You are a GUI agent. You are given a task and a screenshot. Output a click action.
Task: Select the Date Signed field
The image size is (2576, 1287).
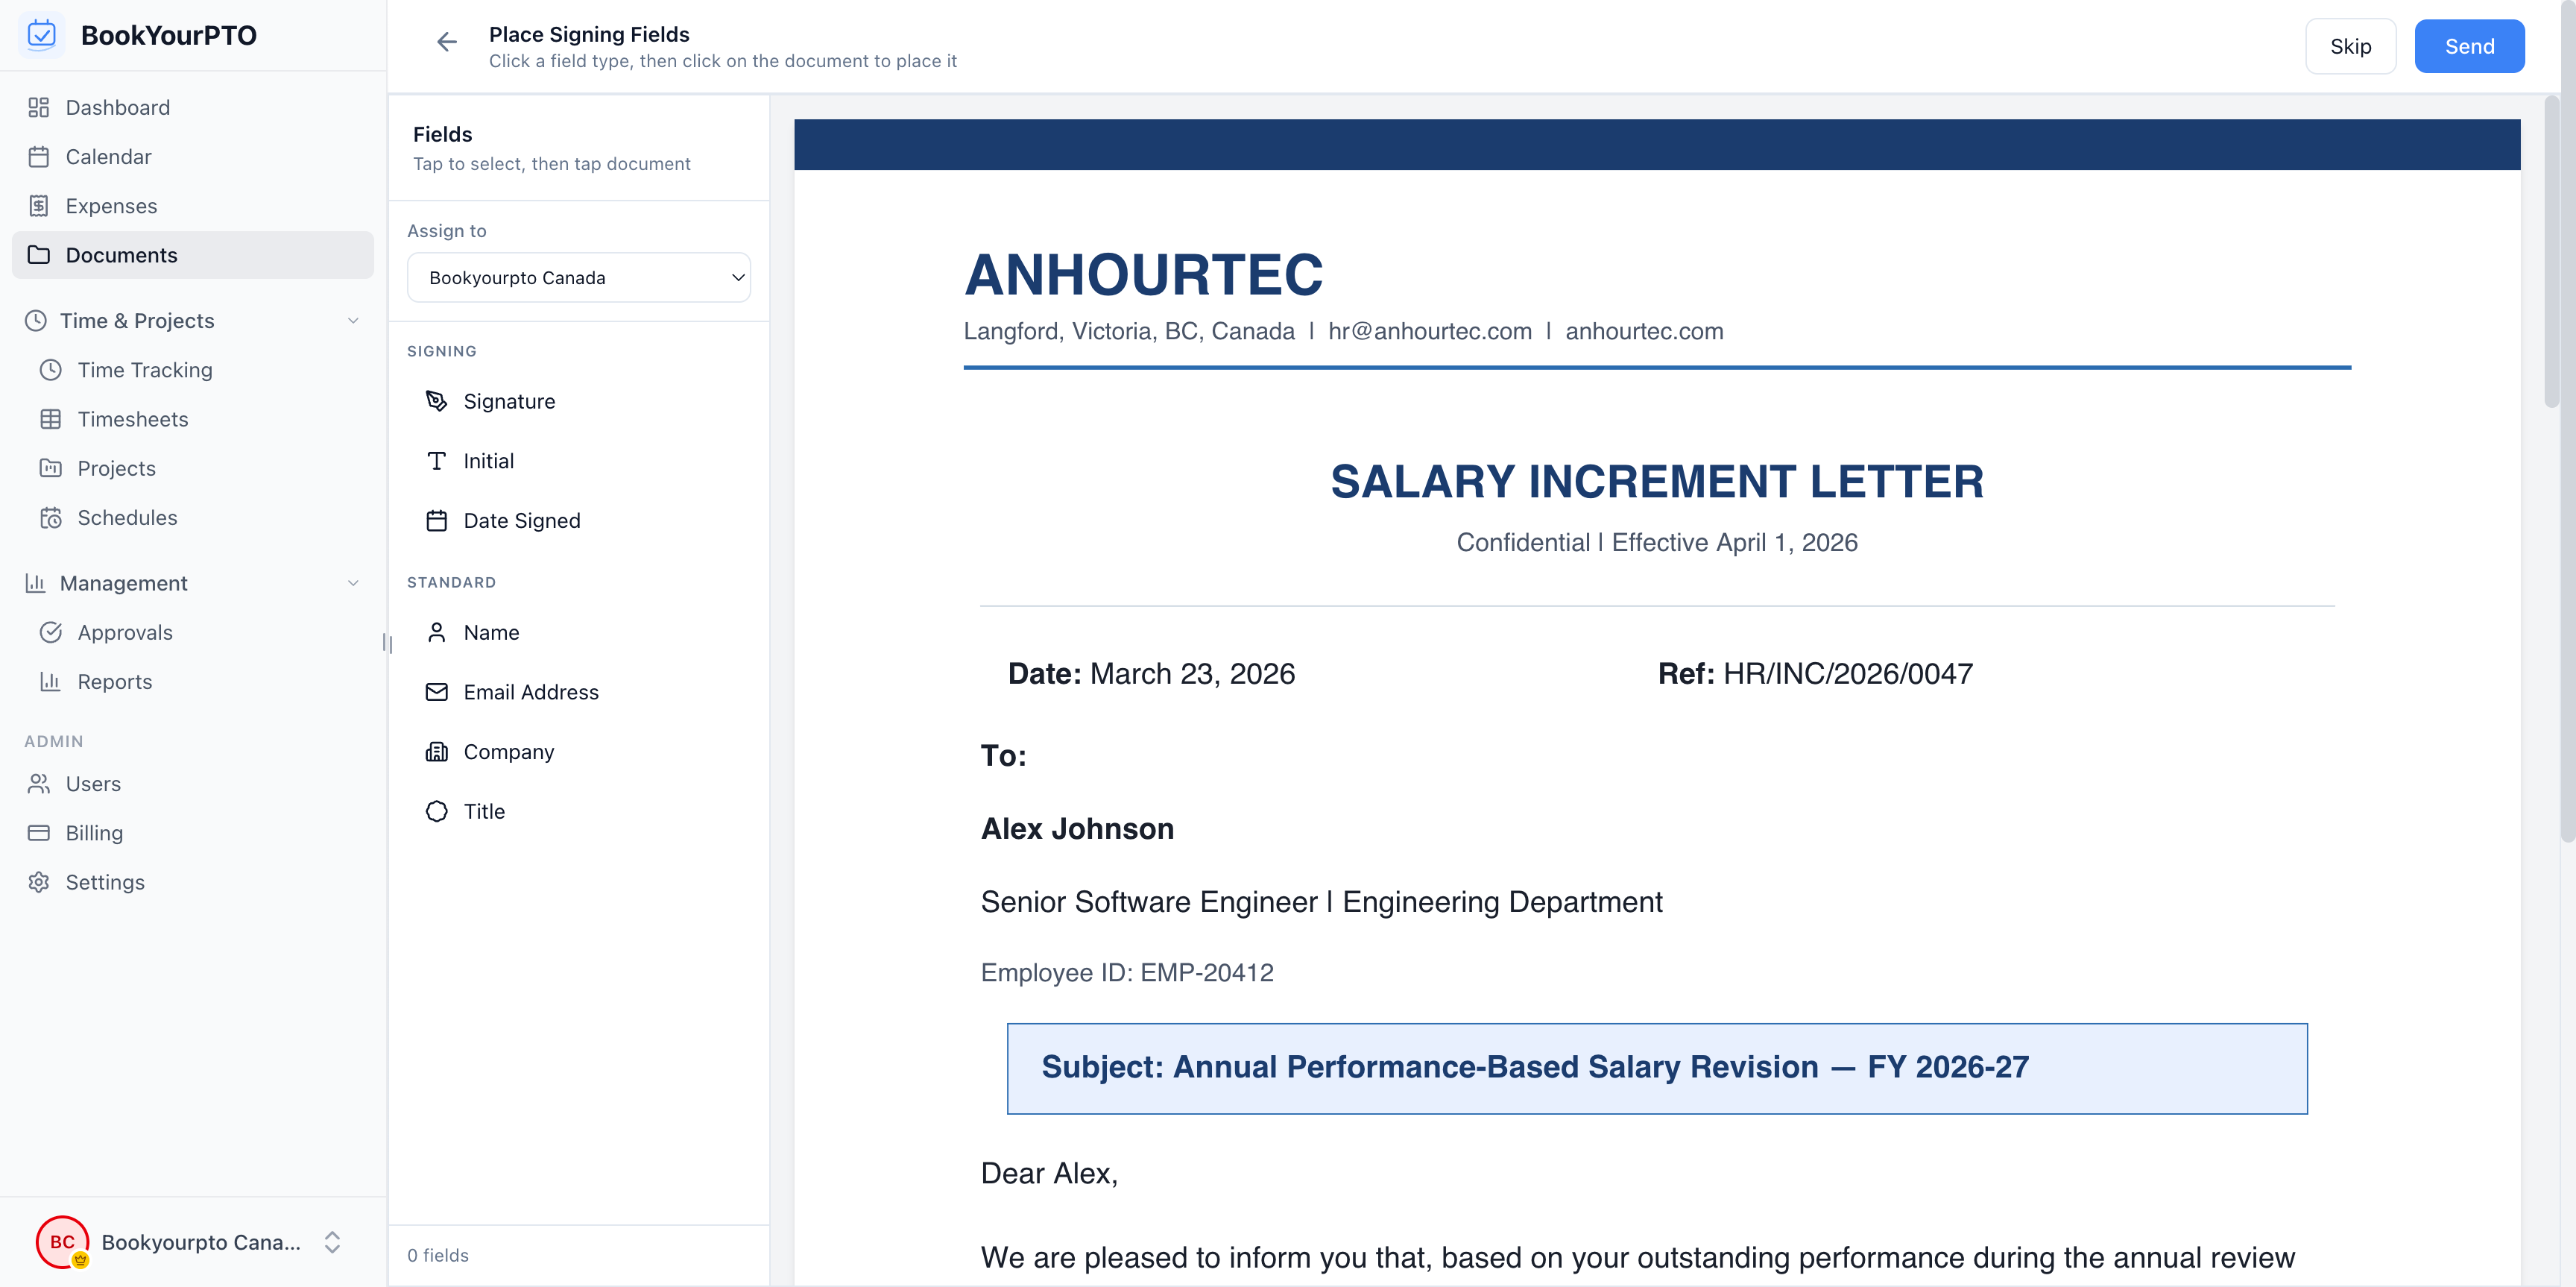[521, 520]
